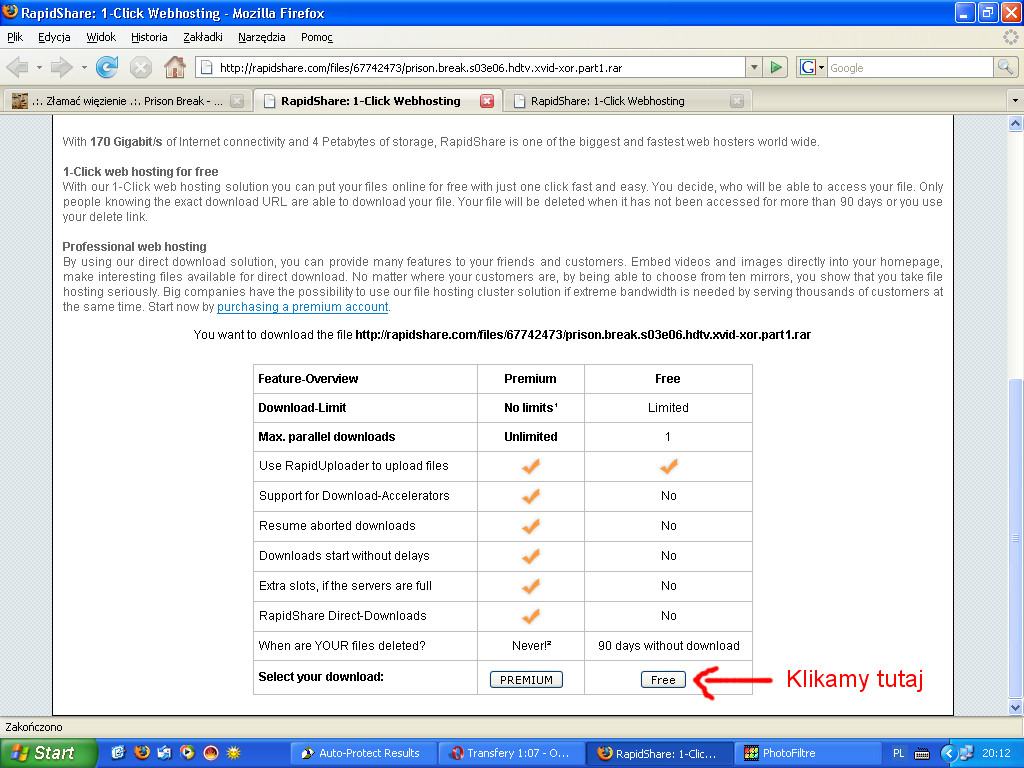
Task: Open the Home page icon
Action: [x=174, y=67]
